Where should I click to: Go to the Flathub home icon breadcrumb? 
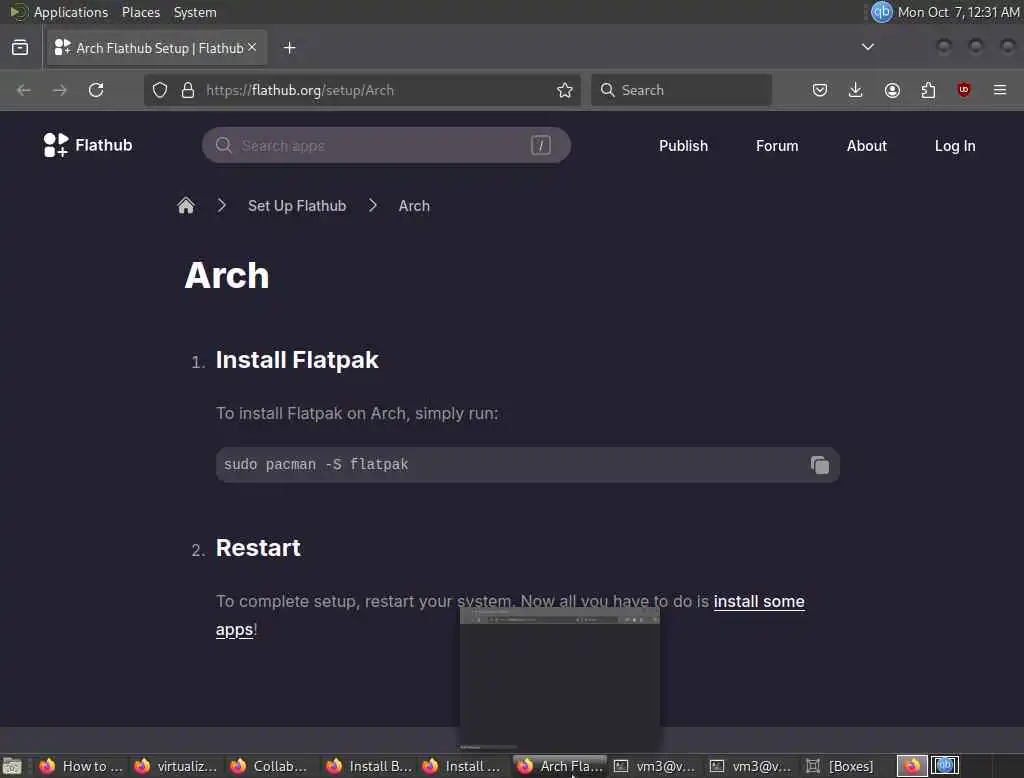pyautogui.click(x=186, y=206)
